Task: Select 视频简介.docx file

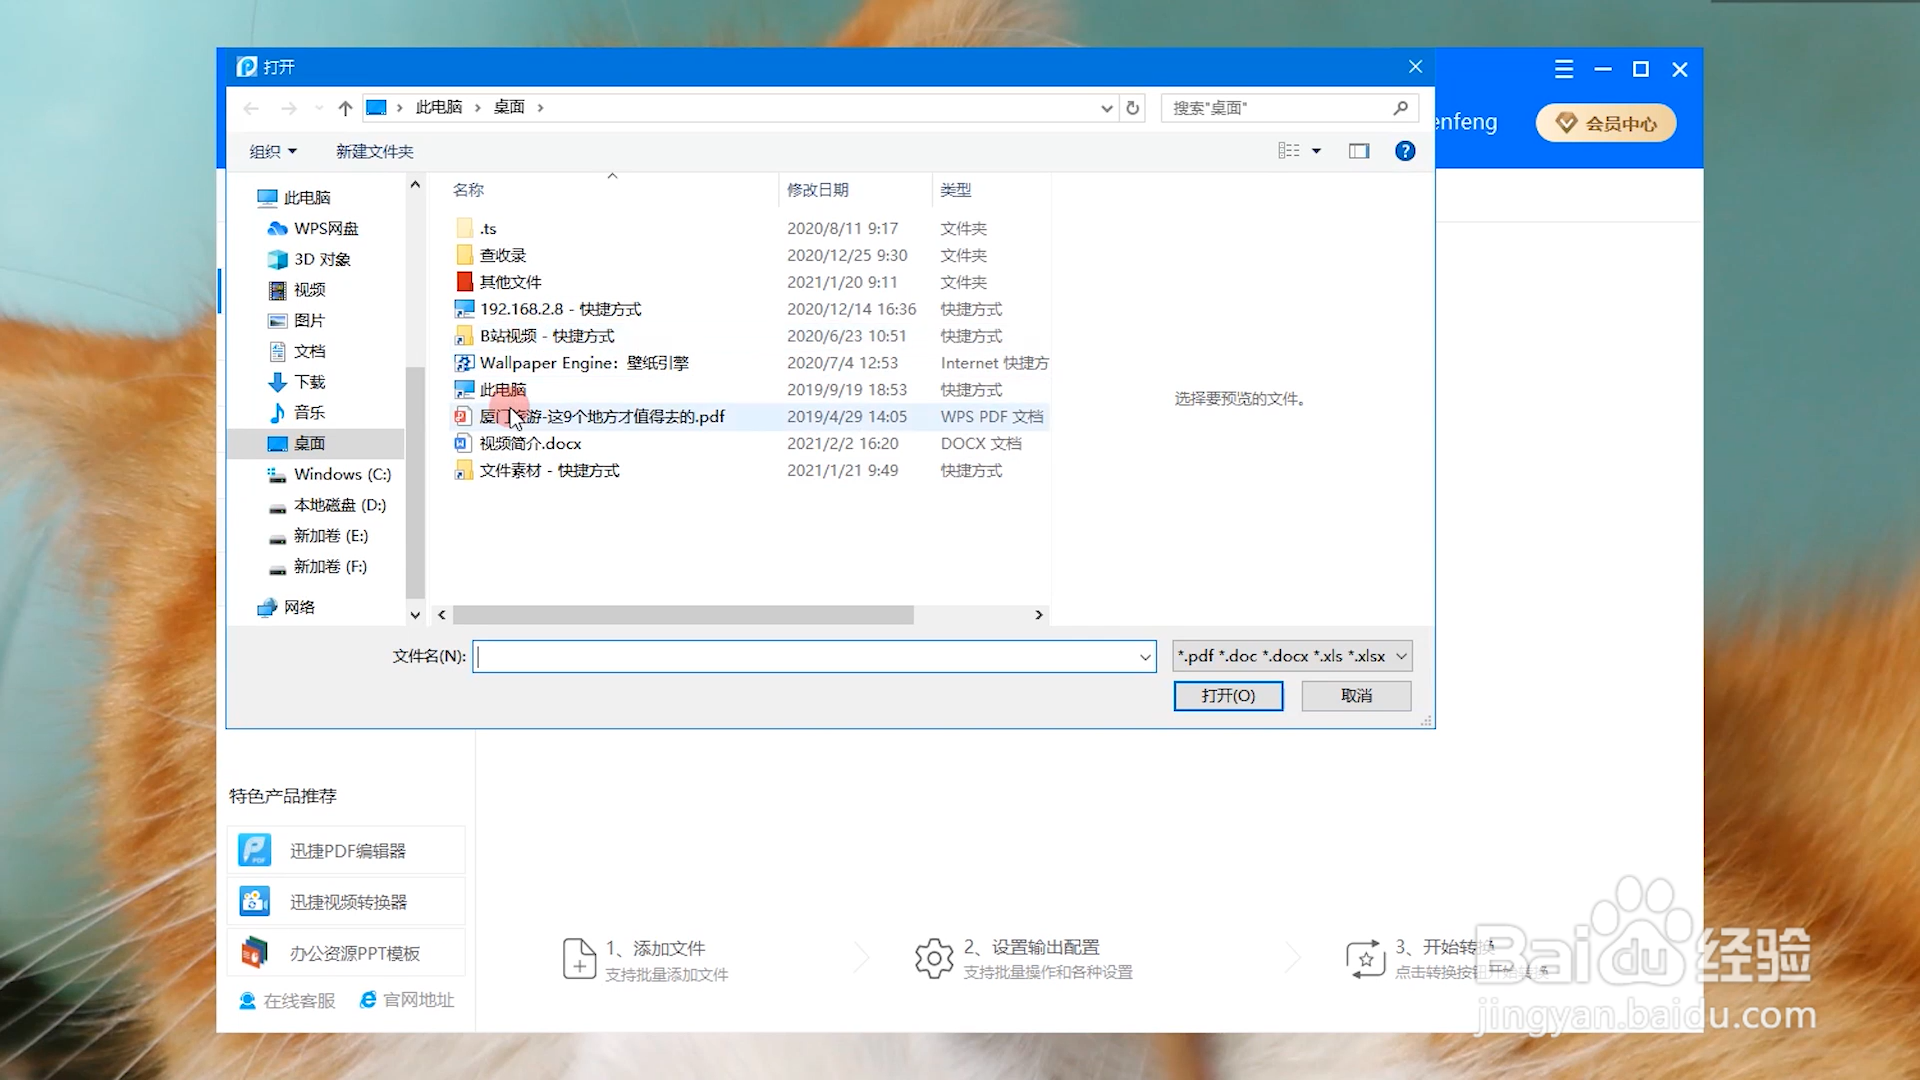Action: click(x=530, y=443)
